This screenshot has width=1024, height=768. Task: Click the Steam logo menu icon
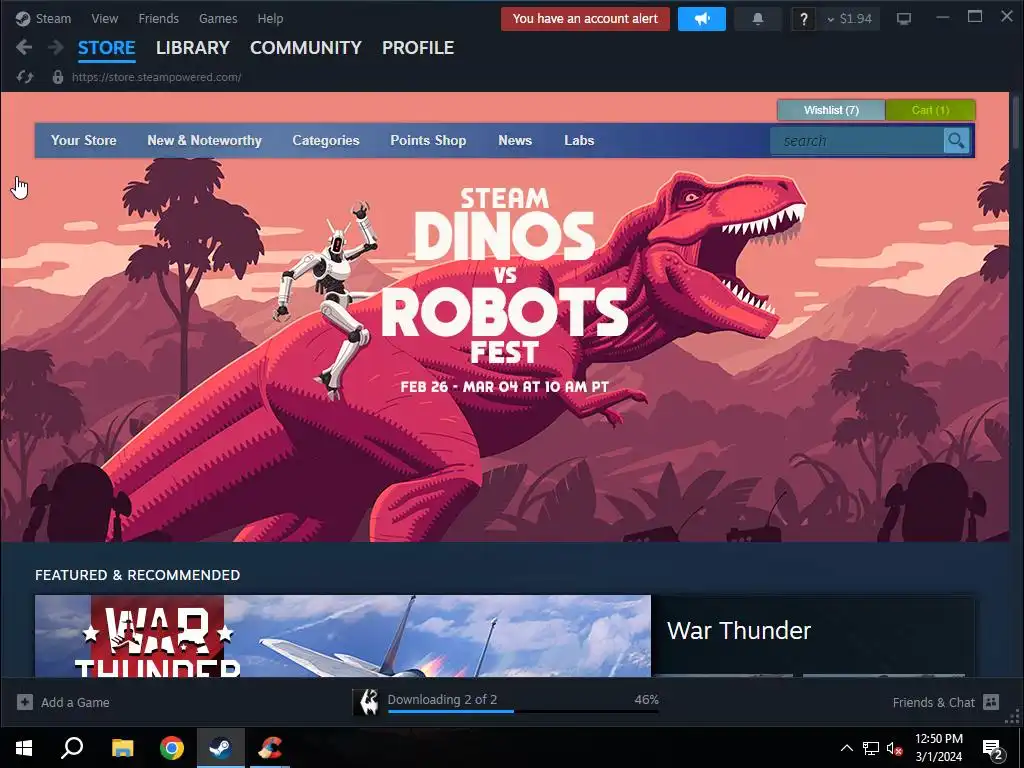click(23, 18)
